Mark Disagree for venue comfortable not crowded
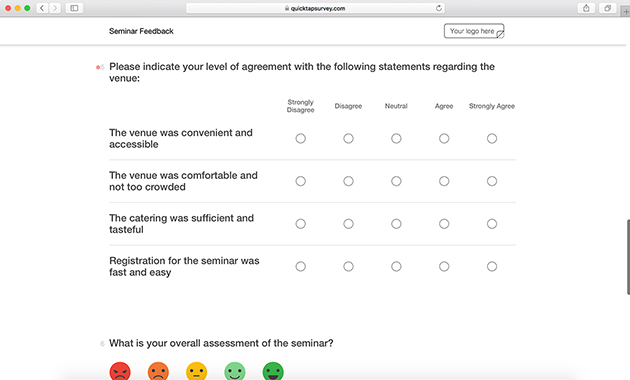630x380 pixels. [348, 181]
